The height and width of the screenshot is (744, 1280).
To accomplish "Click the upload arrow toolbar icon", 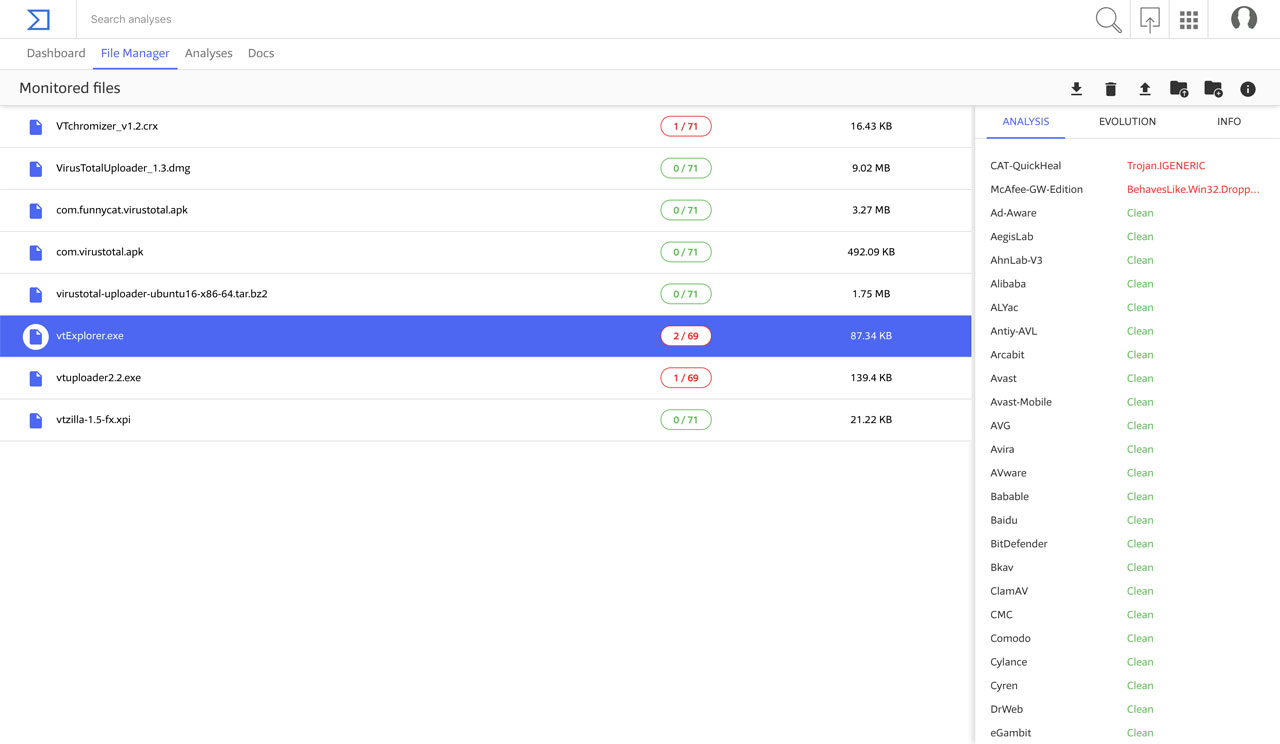I will point(1145,89).
